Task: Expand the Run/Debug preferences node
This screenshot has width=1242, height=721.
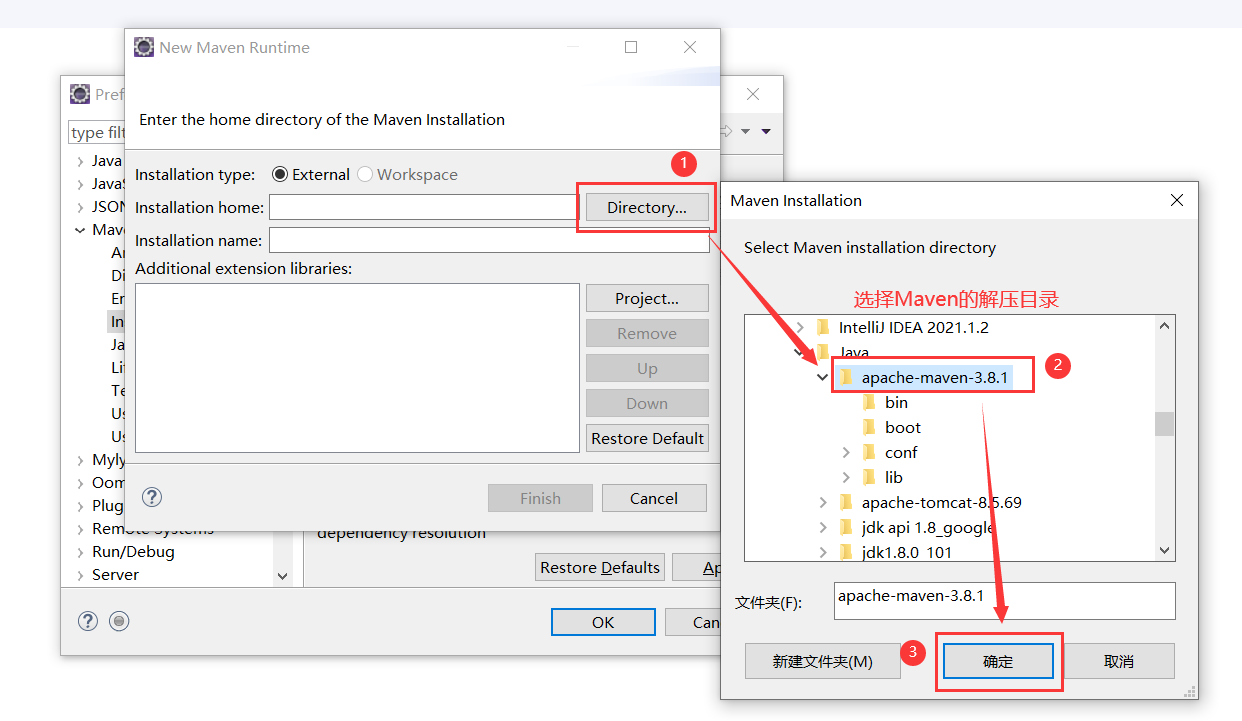Action: coord(80,552)
